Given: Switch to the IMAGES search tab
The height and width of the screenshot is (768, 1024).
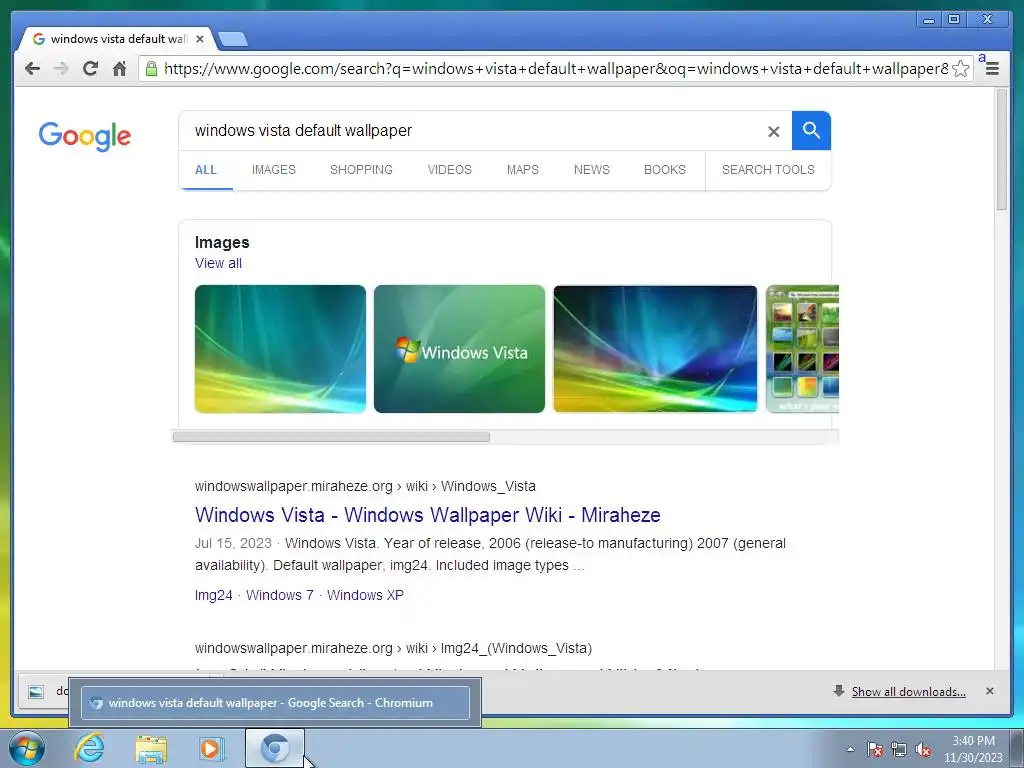Looking at the screenshot, I should (x=274, y=170).
